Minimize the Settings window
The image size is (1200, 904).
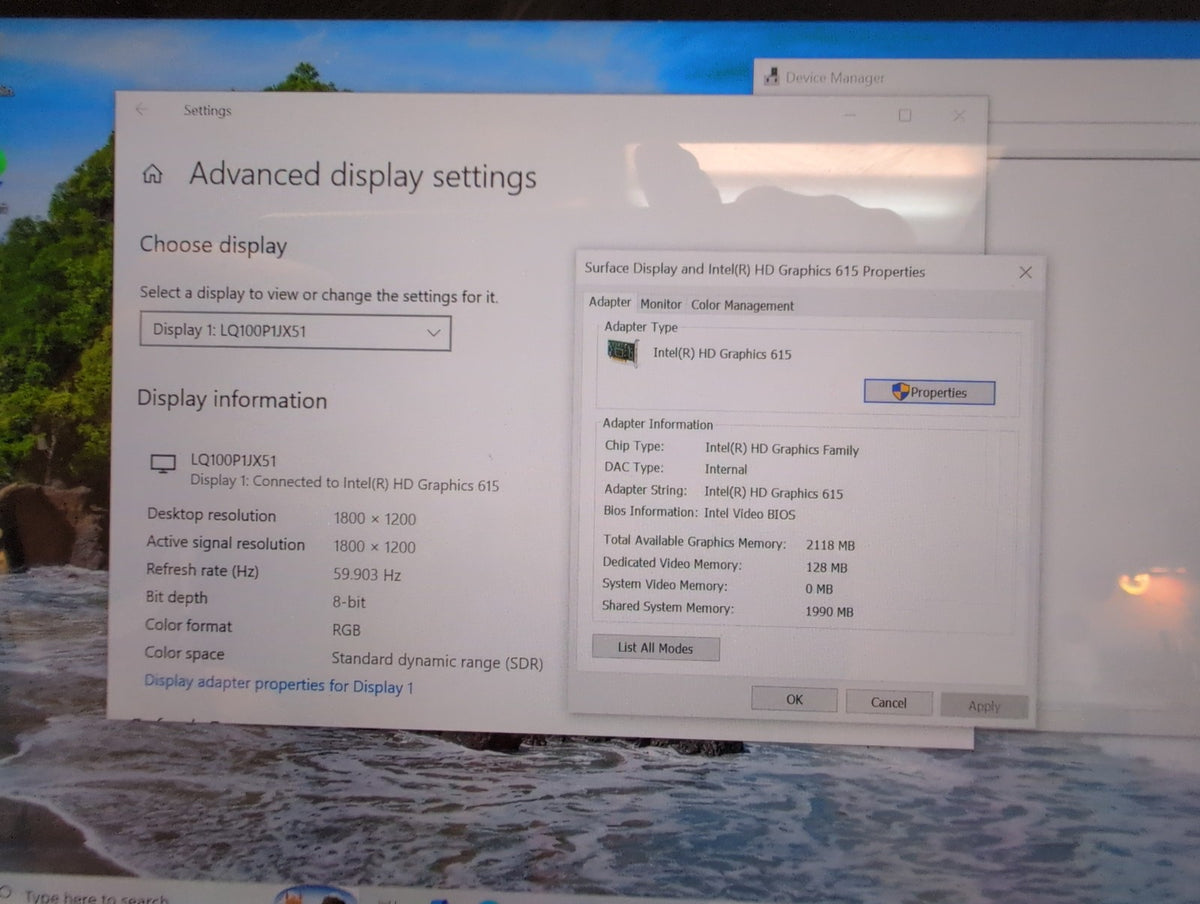tap(850, 116)
